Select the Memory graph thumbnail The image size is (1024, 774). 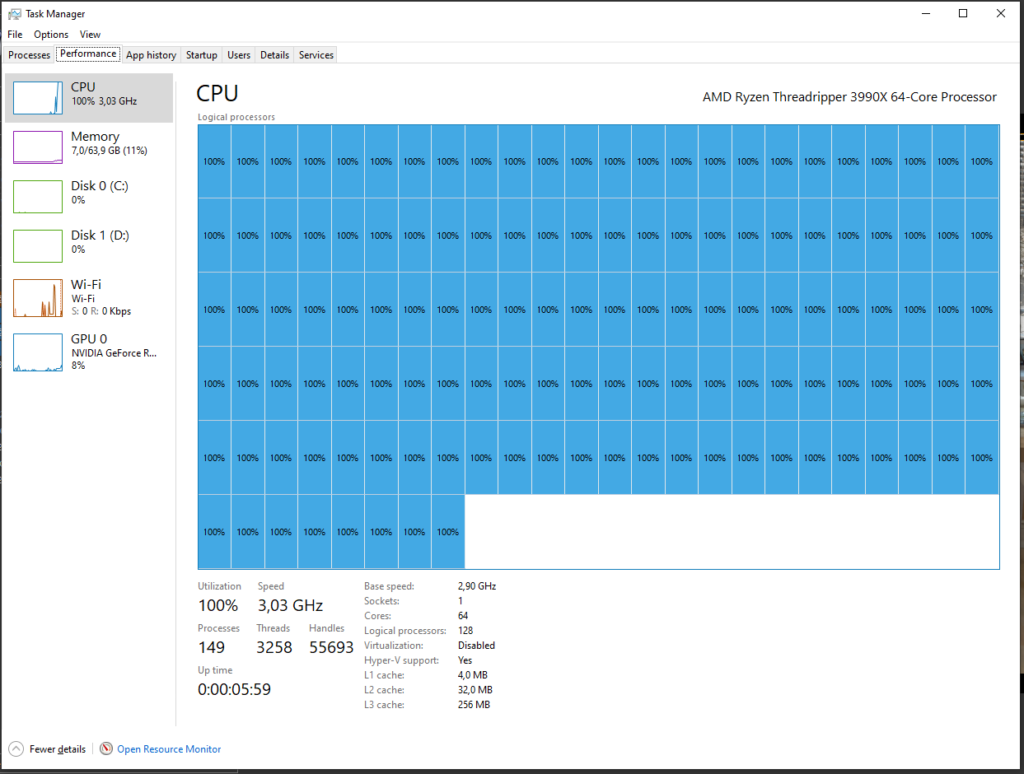37,147
